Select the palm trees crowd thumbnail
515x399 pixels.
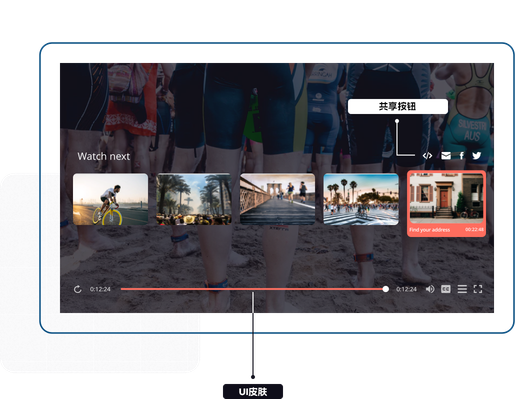pos(194,199)
